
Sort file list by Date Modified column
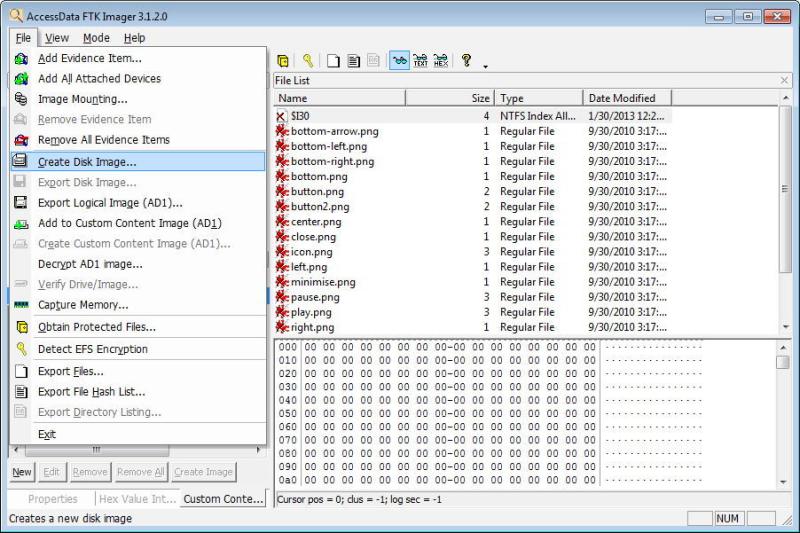tap(628, 98)
